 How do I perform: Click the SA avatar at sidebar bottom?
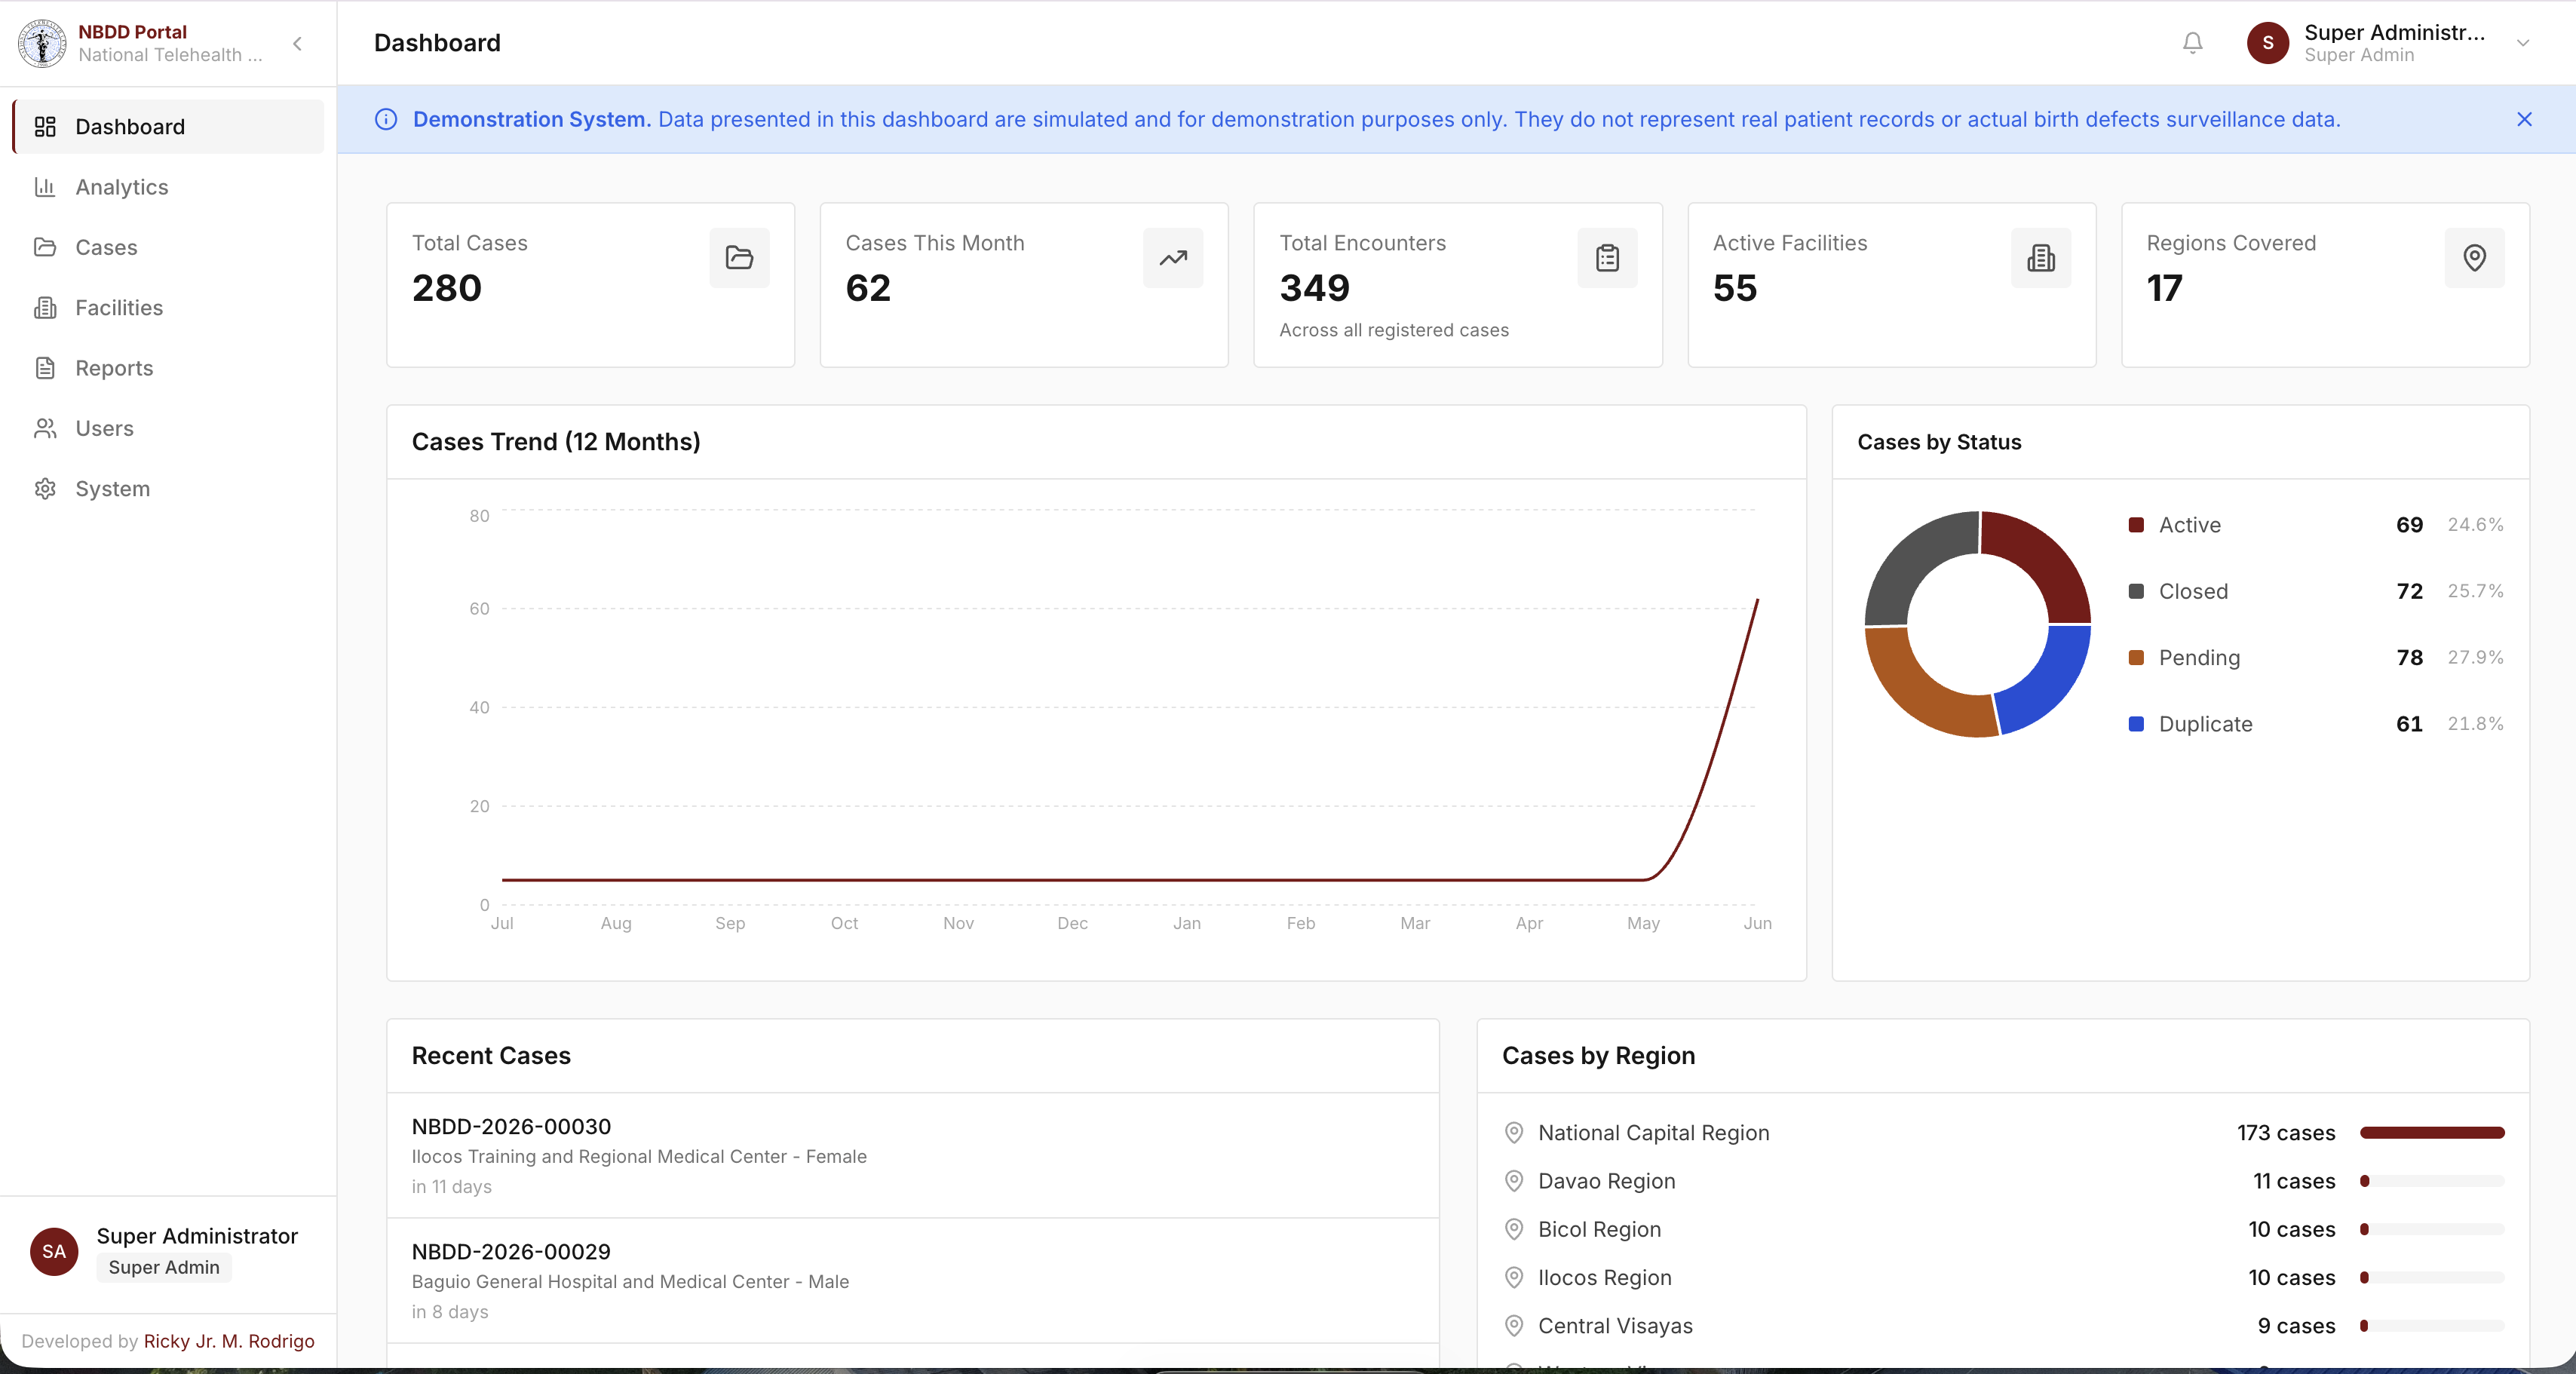coord(54,1252)
